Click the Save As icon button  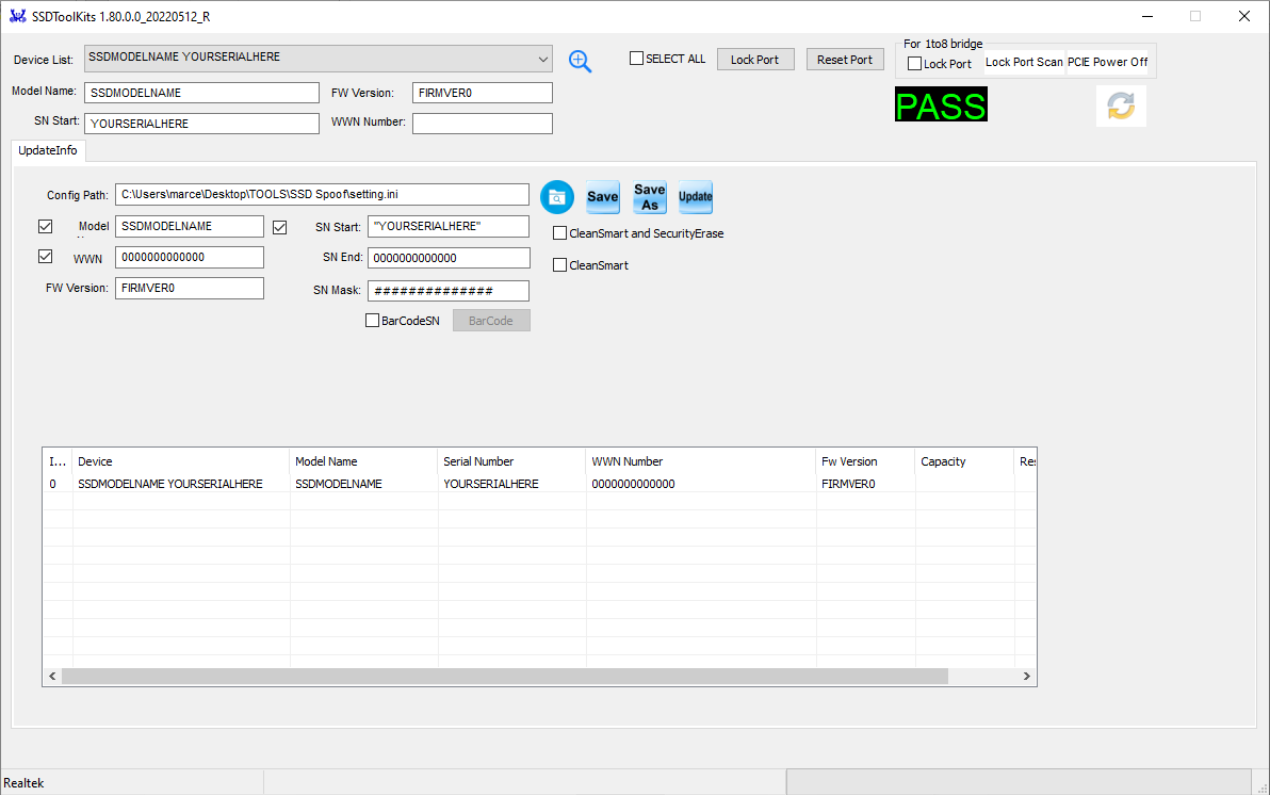650,197
